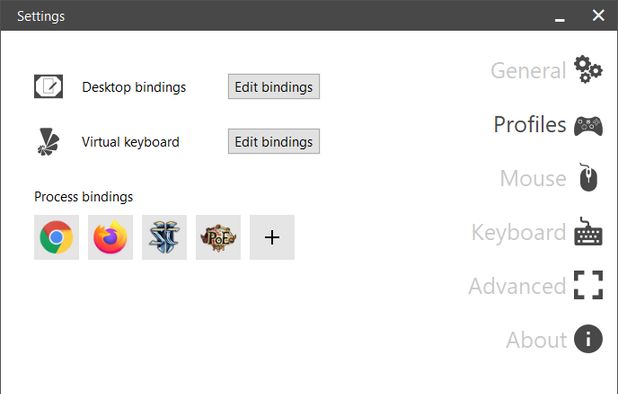
Task: Add a new process binding with plus
Action: tap(272, 237)
